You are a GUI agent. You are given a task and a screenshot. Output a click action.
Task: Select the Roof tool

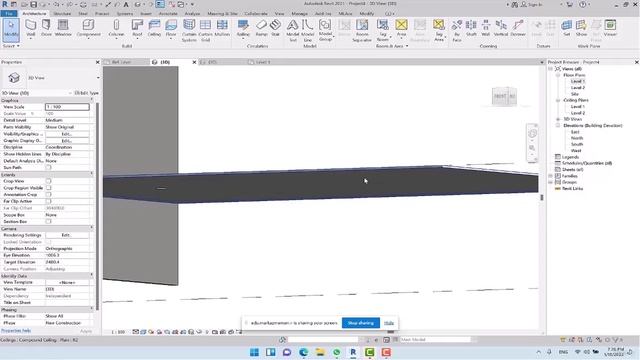[x=137, y=28]
